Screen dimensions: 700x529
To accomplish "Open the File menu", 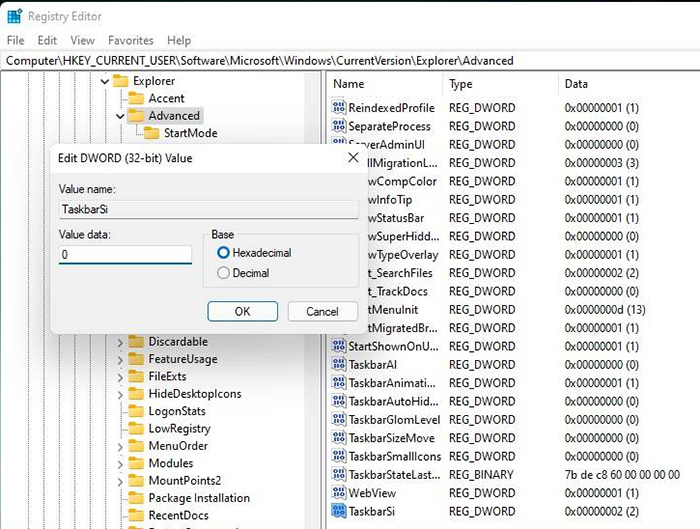I will (16, 40).
